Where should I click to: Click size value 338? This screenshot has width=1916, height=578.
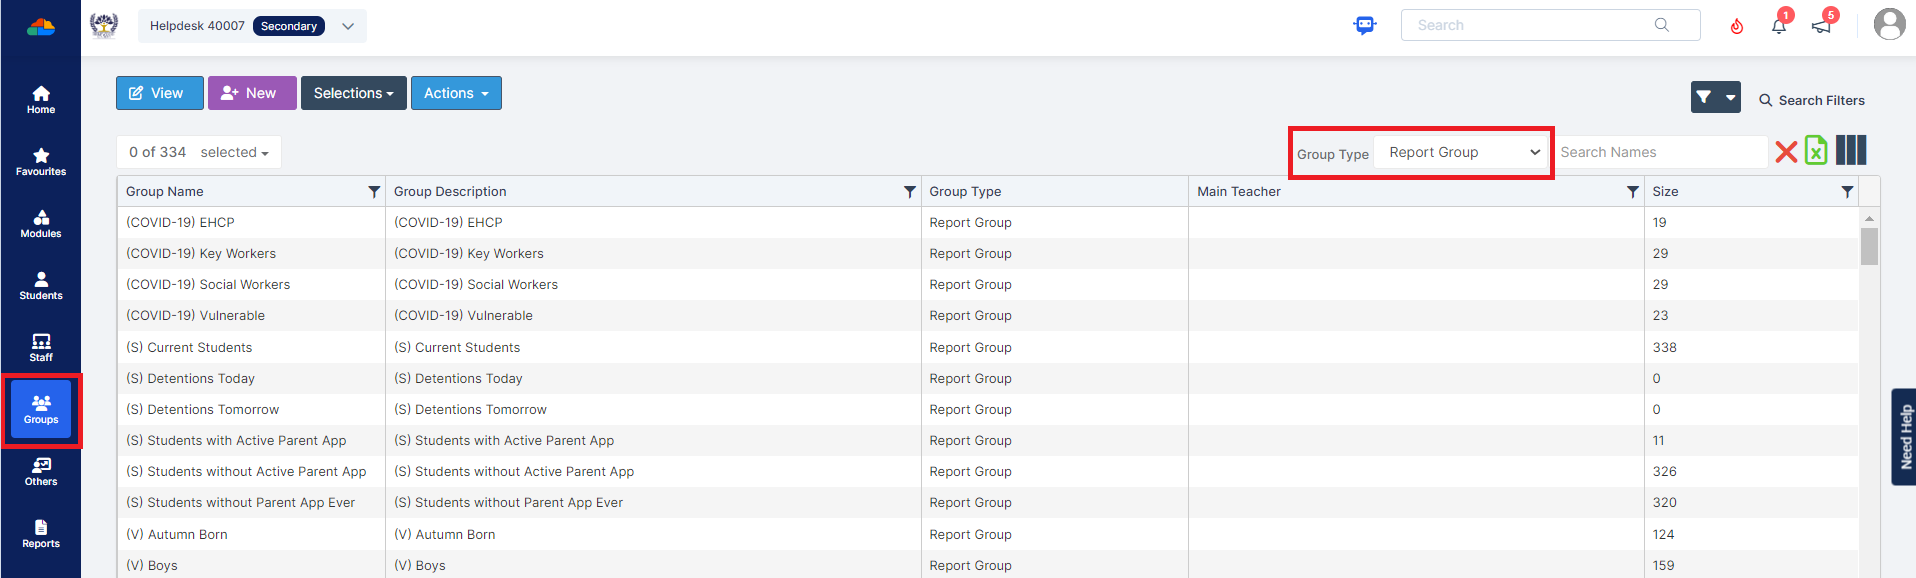[1664, 347]
